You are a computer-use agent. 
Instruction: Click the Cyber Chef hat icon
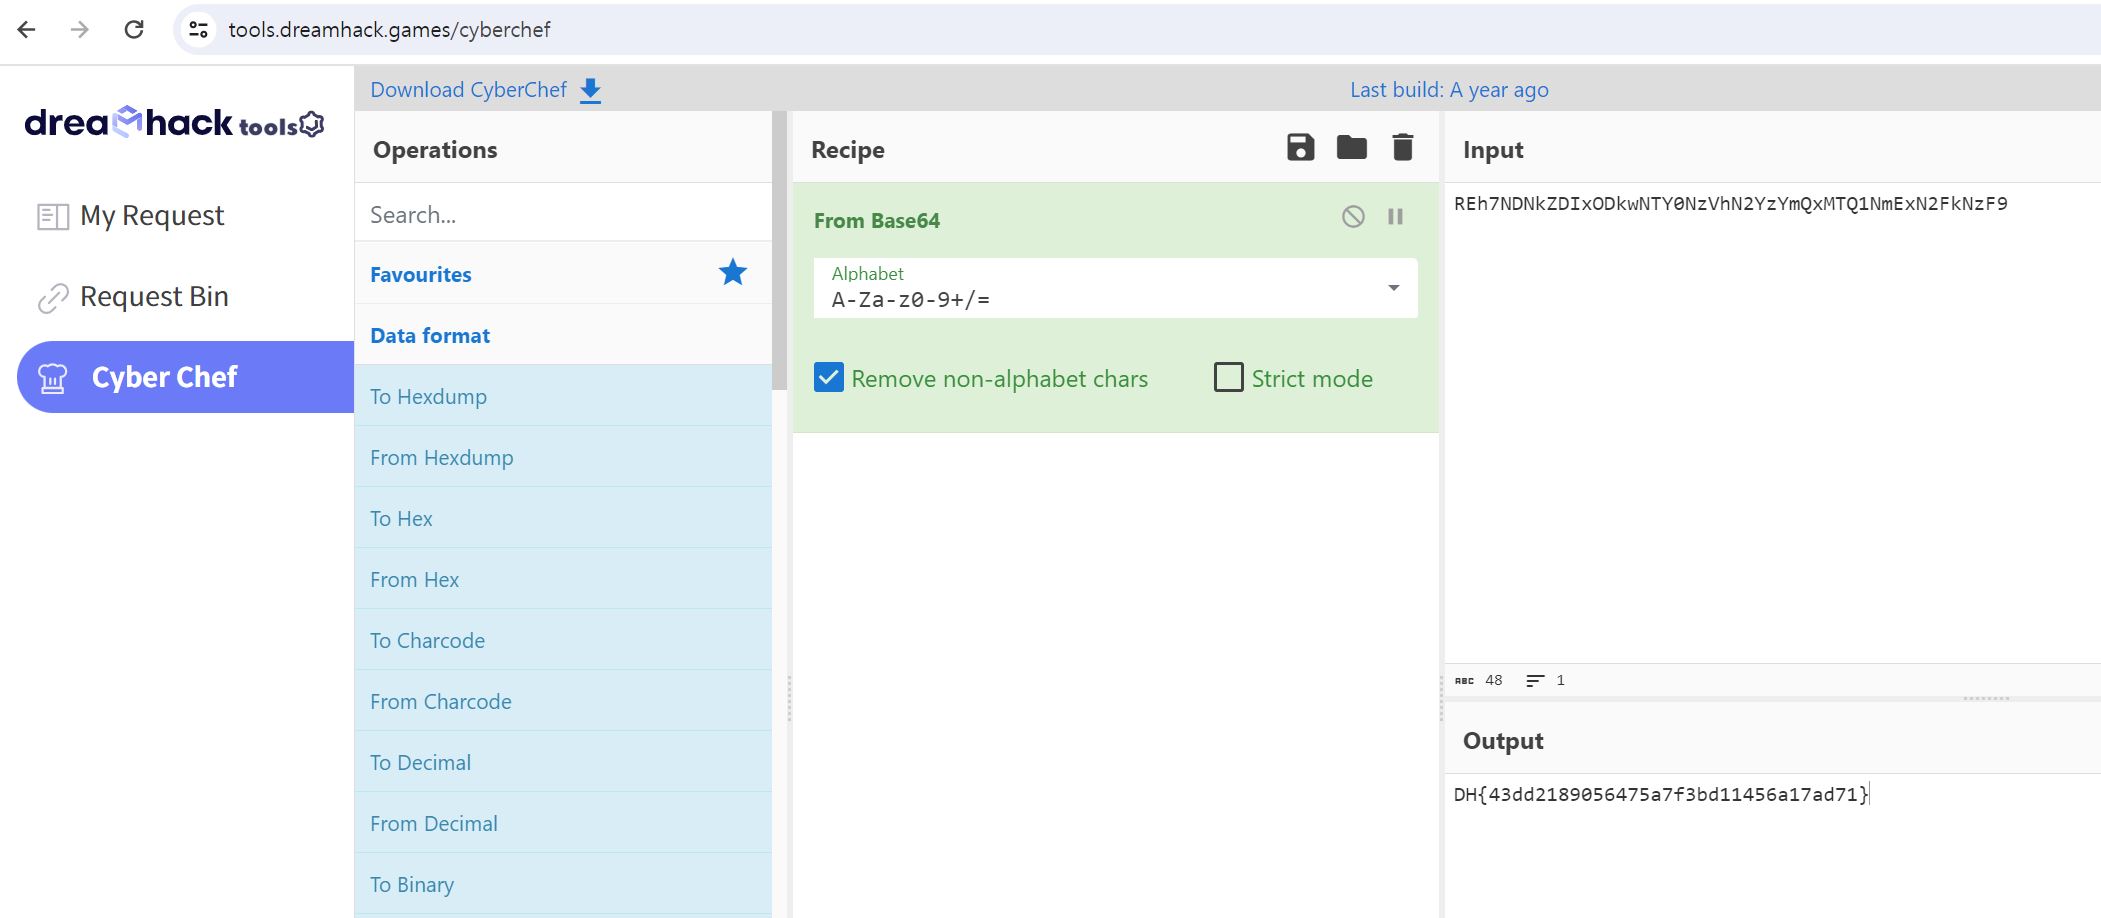coord(53,378)
